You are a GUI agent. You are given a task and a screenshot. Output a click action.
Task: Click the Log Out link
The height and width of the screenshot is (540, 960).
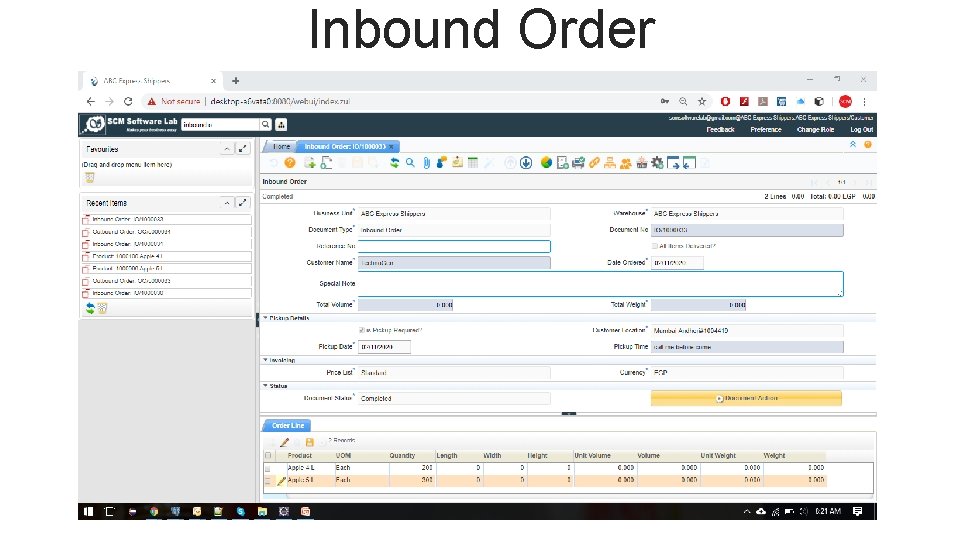861,130
